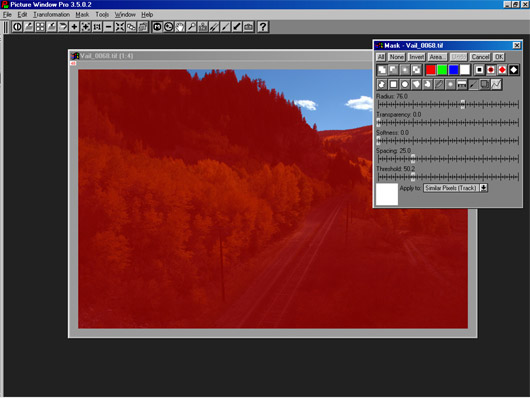Select the lasso-like curved shape mask tool
The width and height of the screenshot is (530, 398).
point(428,84)
